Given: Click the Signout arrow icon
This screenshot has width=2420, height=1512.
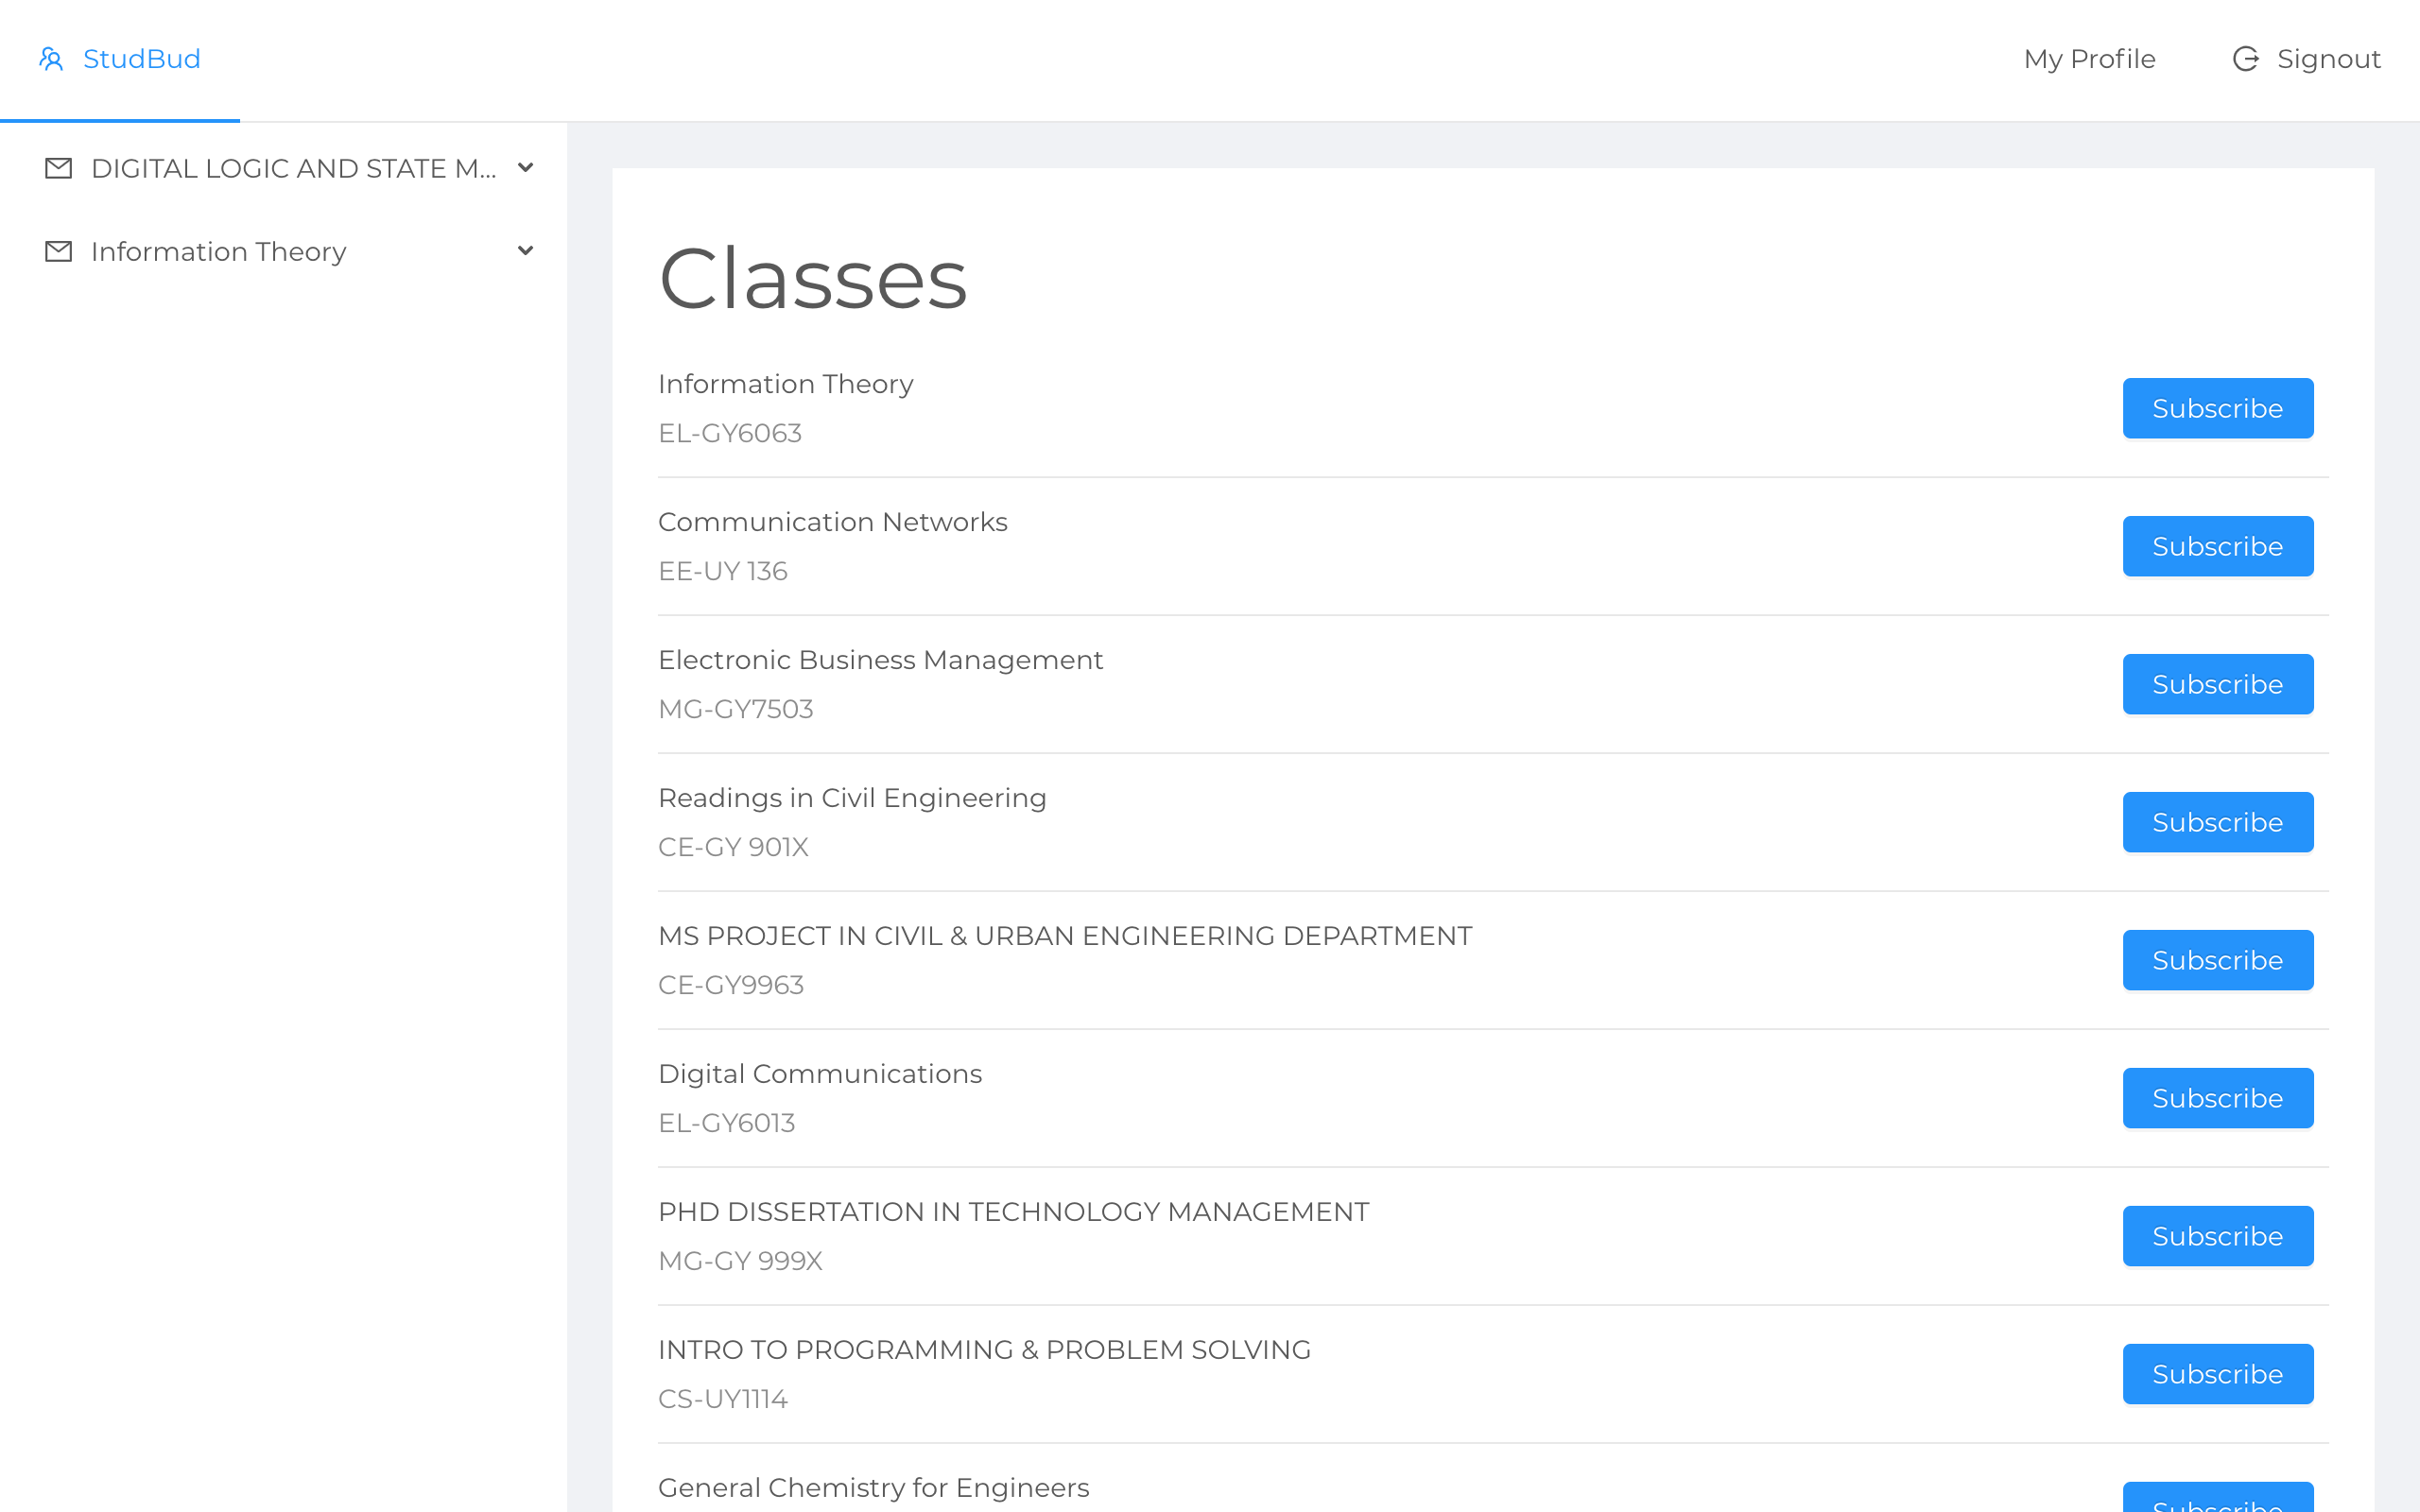Looking at the screenshot, I should click(2245, 59).
